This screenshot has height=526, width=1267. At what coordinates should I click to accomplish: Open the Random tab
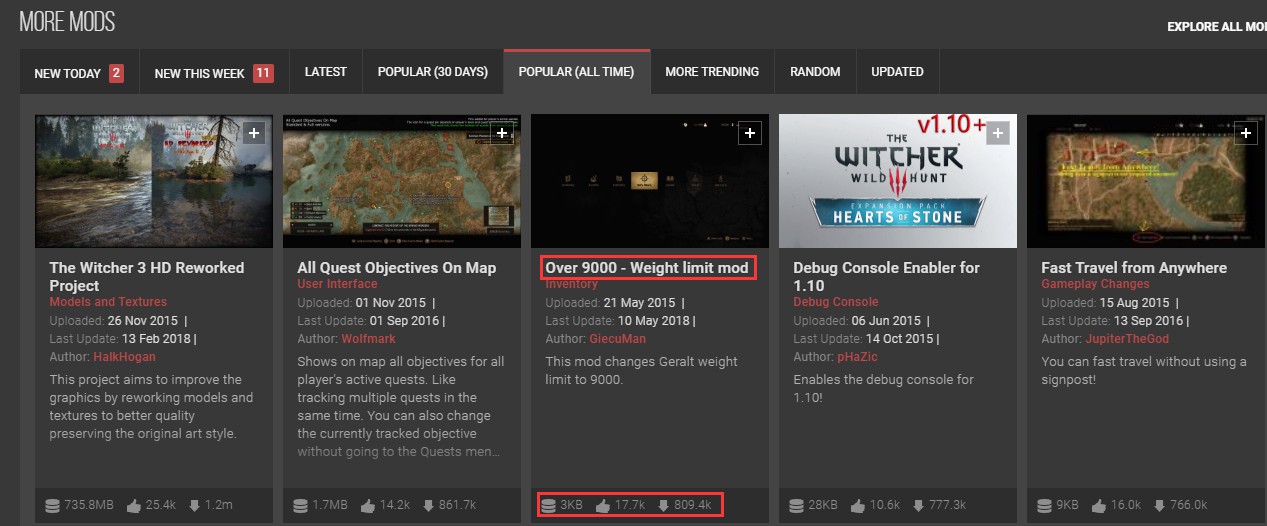click(x=815, y=72)
